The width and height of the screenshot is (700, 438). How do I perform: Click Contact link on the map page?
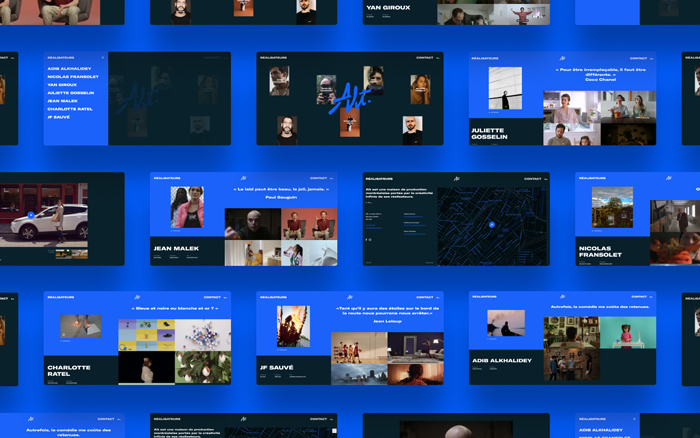(528, 178)
